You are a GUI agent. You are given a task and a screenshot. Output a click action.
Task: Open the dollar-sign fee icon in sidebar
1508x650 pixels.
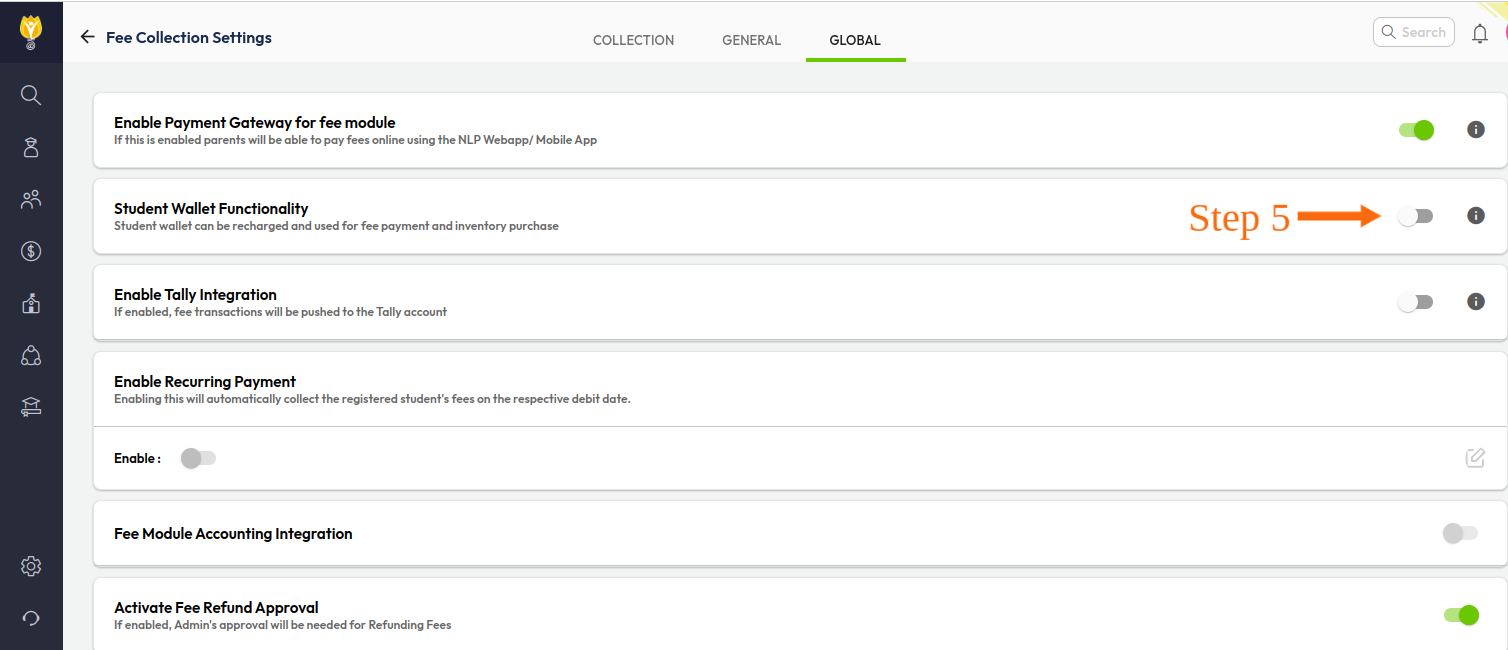point(31,251)
